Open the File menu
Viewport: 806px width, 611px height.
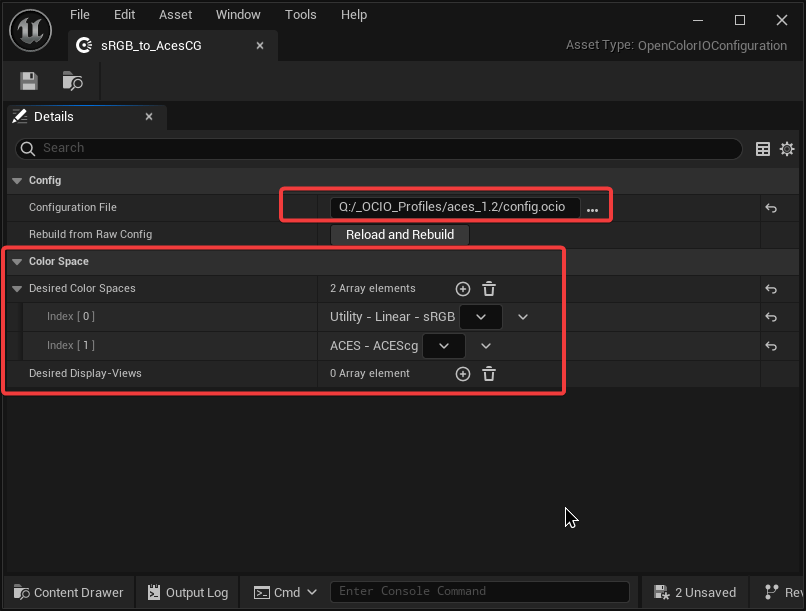(80, 14)
